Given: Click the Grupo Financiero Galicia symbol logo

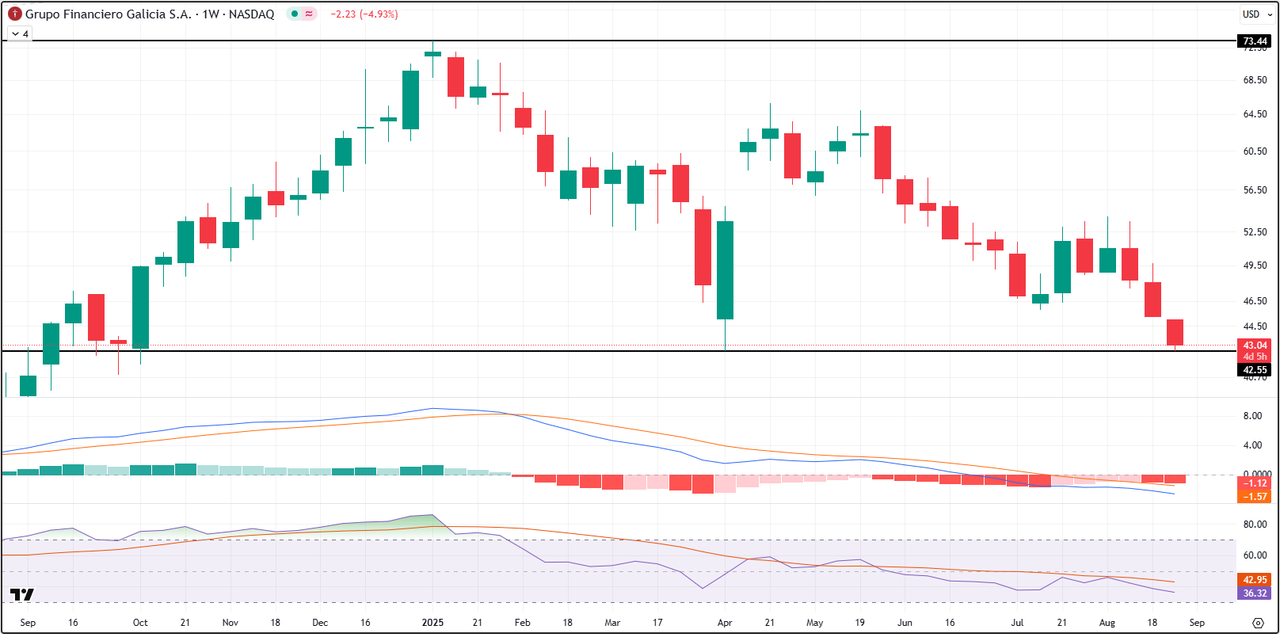Looking at the screenshot, I should (x=13, y=13).
